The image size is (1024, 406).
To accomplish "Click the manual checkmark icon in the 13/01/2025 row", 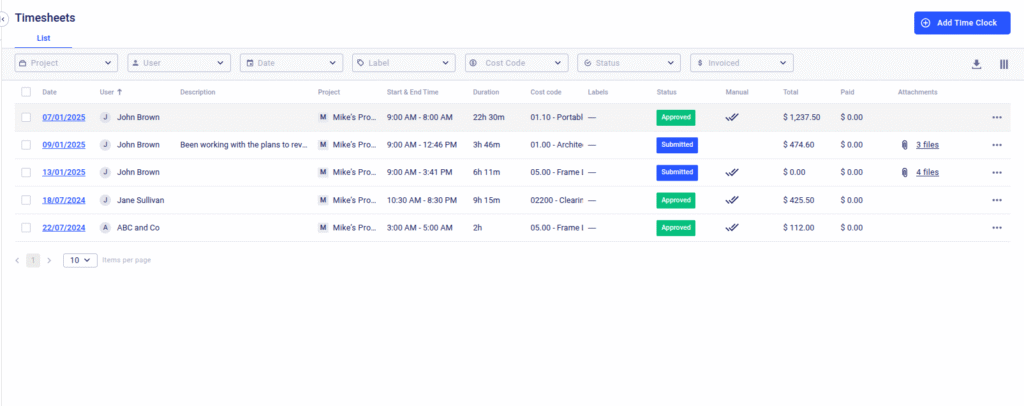I will [732, 172].
